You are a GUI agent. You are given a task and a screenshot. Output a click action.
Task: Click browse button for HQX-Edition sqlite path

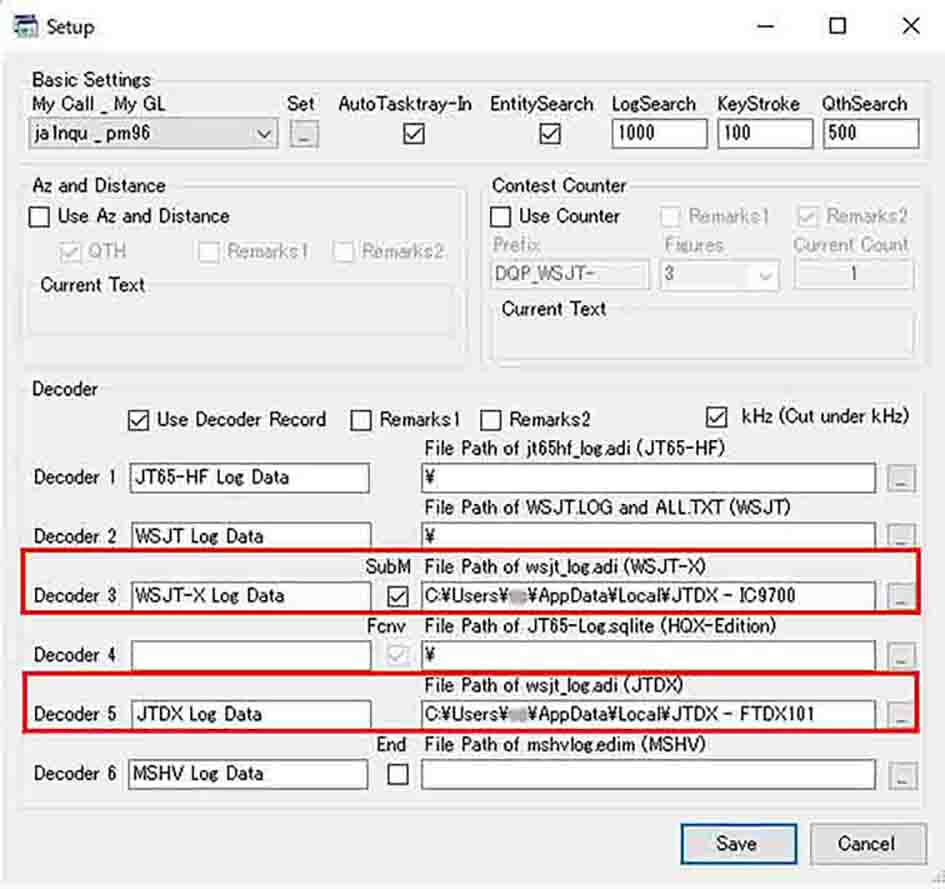pyautogui.click(x=901, y=656)
